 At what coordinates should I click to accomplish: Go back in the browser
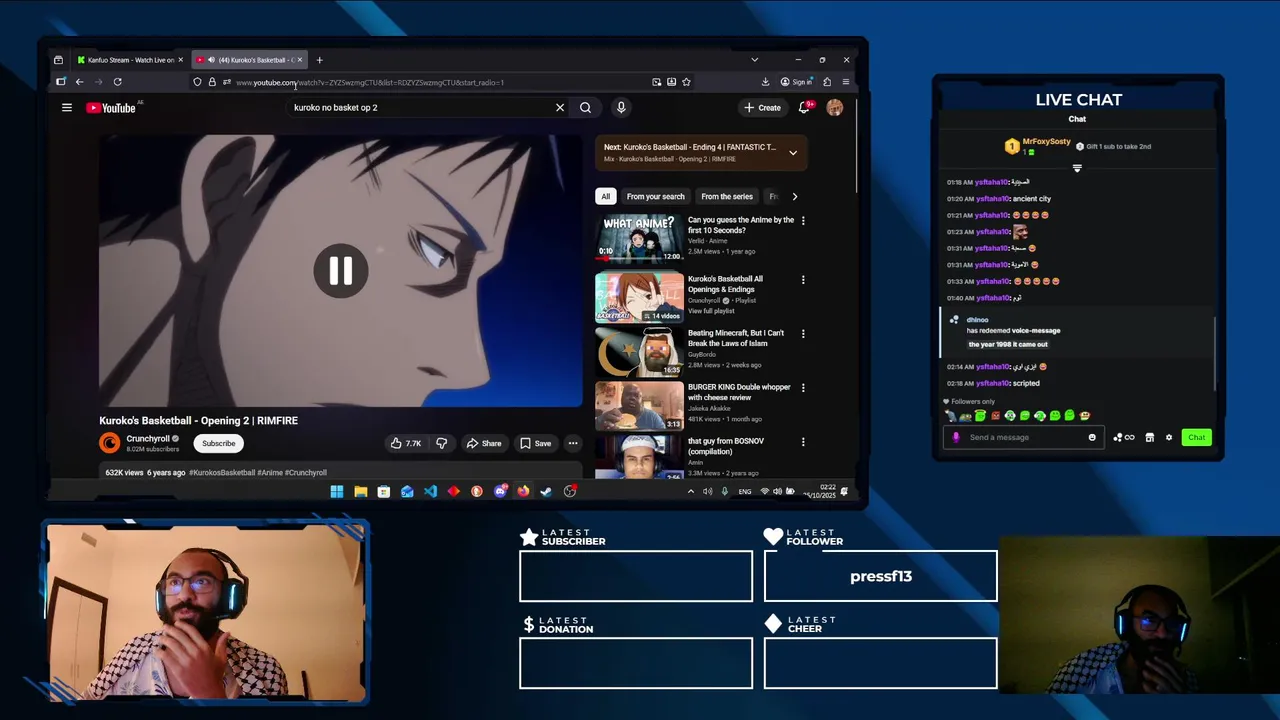click(79, 82)
